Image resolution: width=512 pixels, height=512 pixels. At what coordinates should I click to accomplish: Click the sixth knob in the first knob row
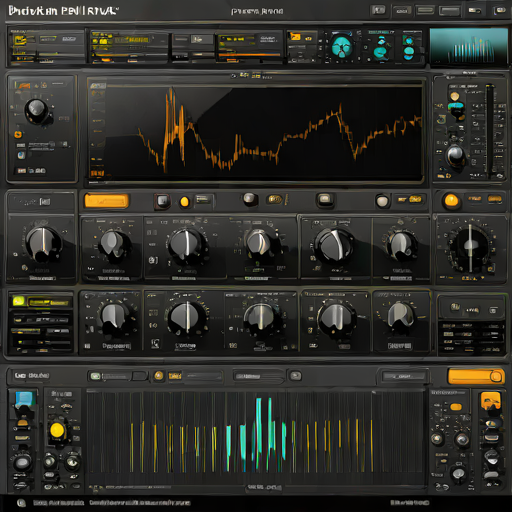[x=402, y=246]
